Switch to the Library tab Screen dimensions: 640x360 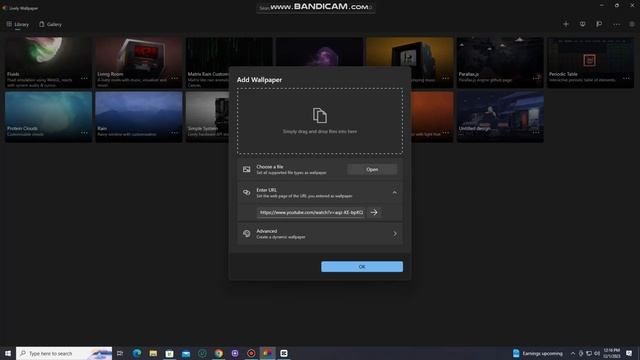pyautogui.click(x=18, y=24)
